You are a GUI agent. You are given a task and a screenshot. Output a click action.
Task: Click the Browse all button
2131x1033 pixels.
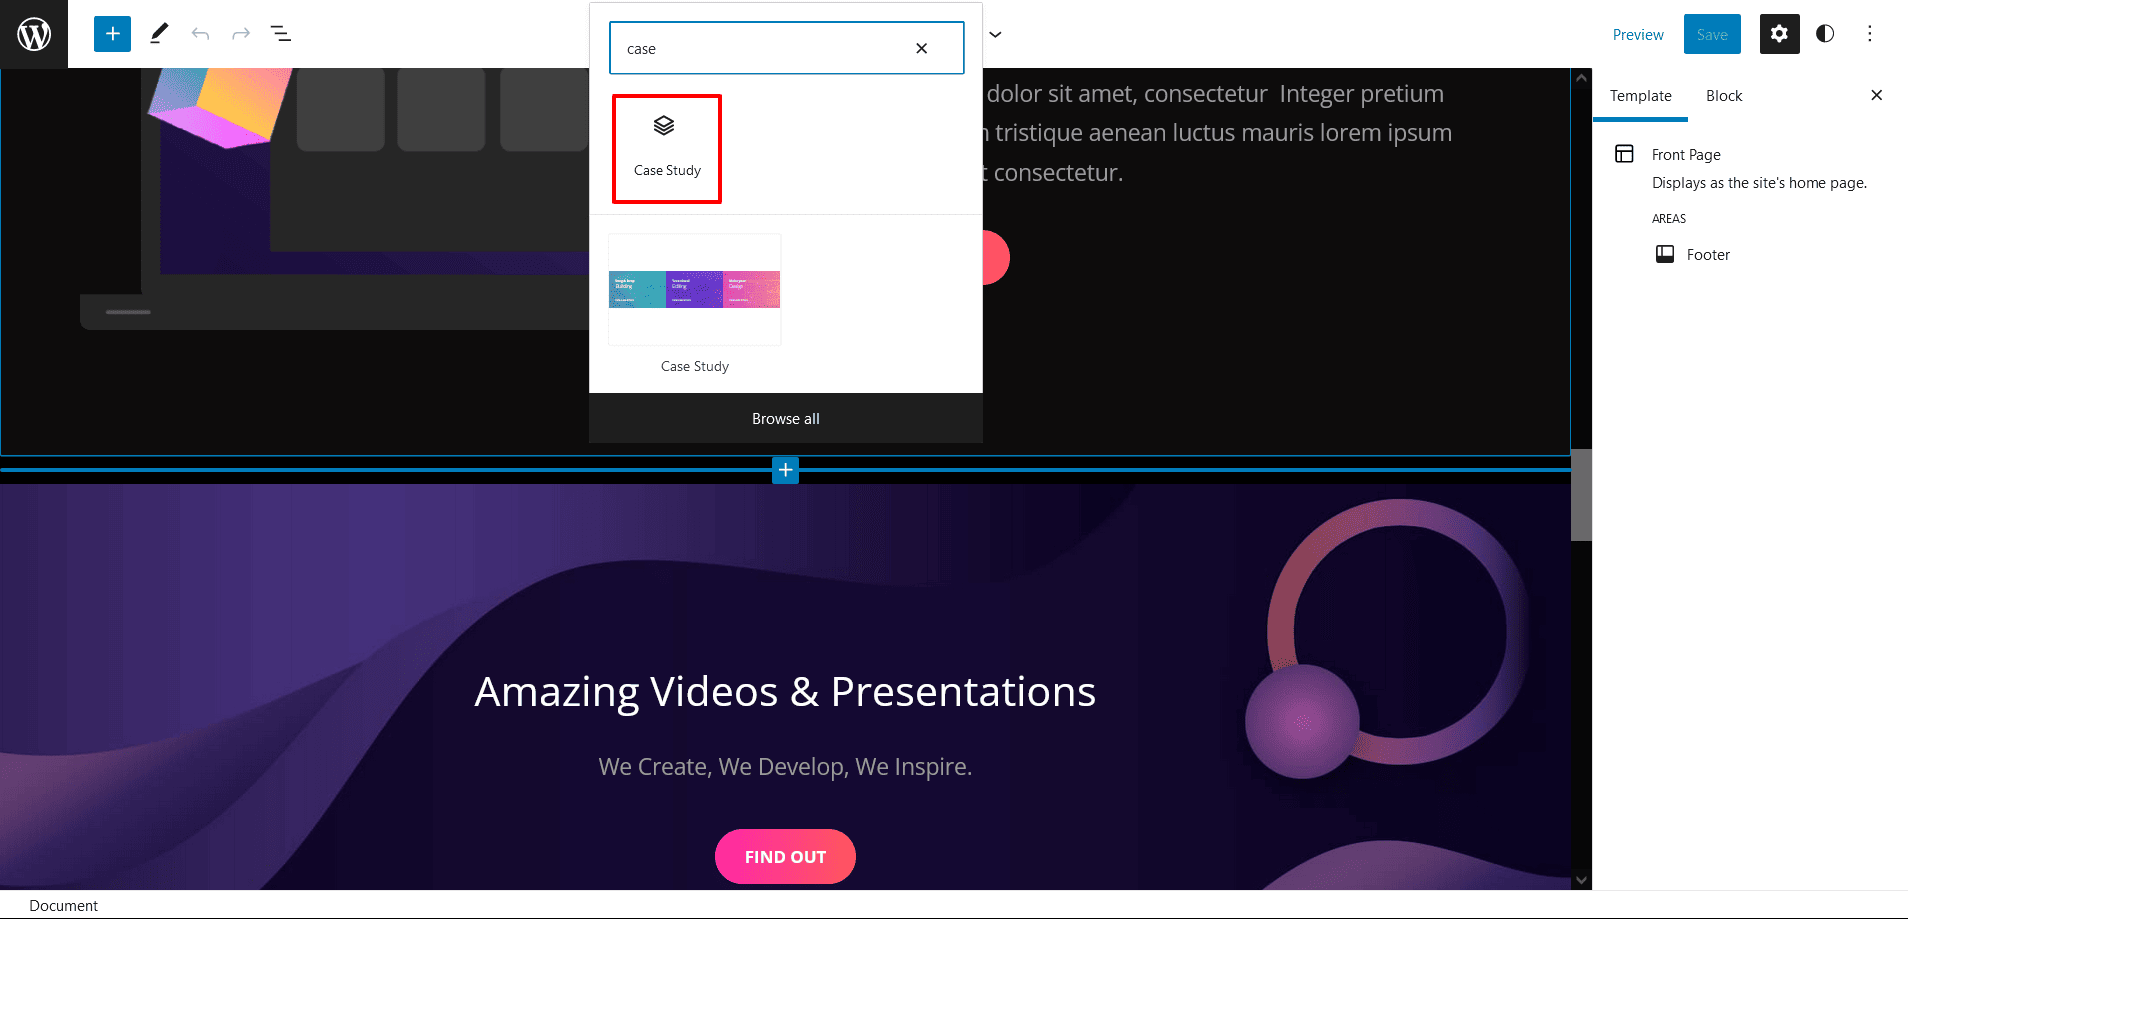pos(785,418)
